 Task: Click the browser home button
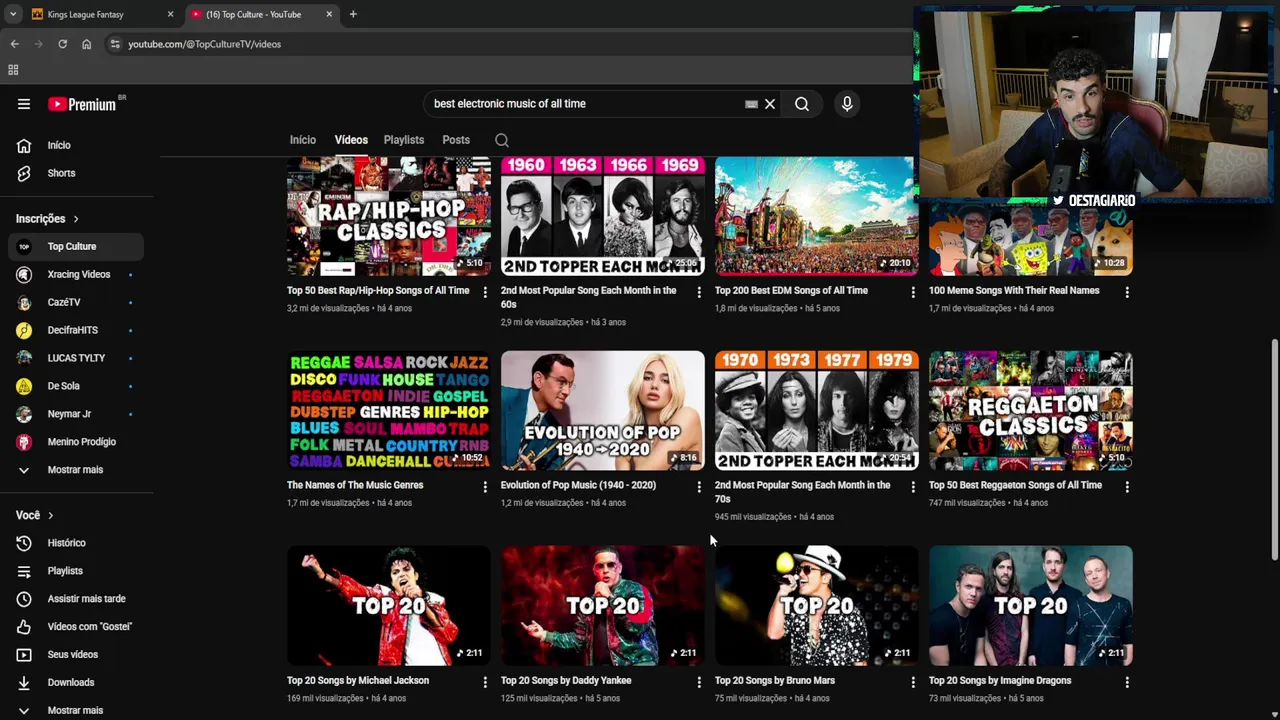coord(86,44)
